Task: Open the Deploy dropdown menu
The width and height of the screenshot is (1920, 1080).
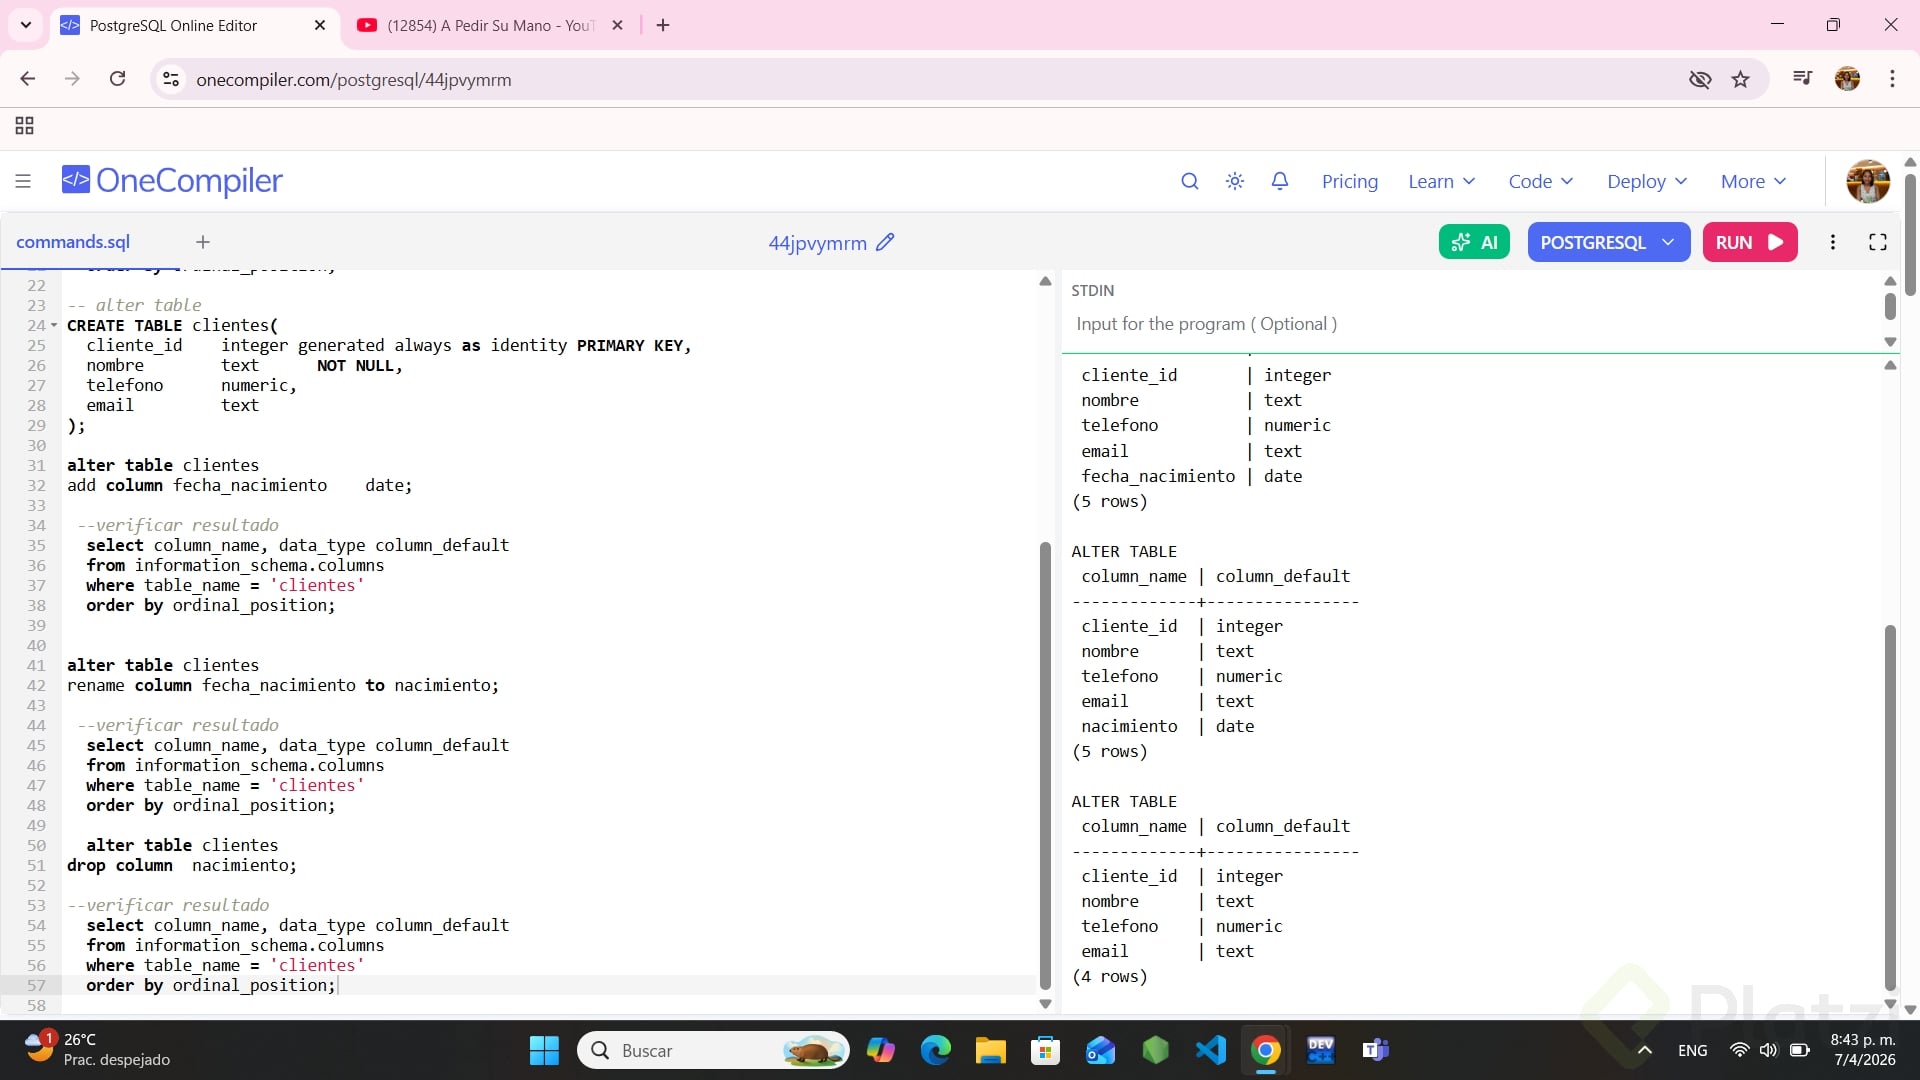Action: 1646,181
